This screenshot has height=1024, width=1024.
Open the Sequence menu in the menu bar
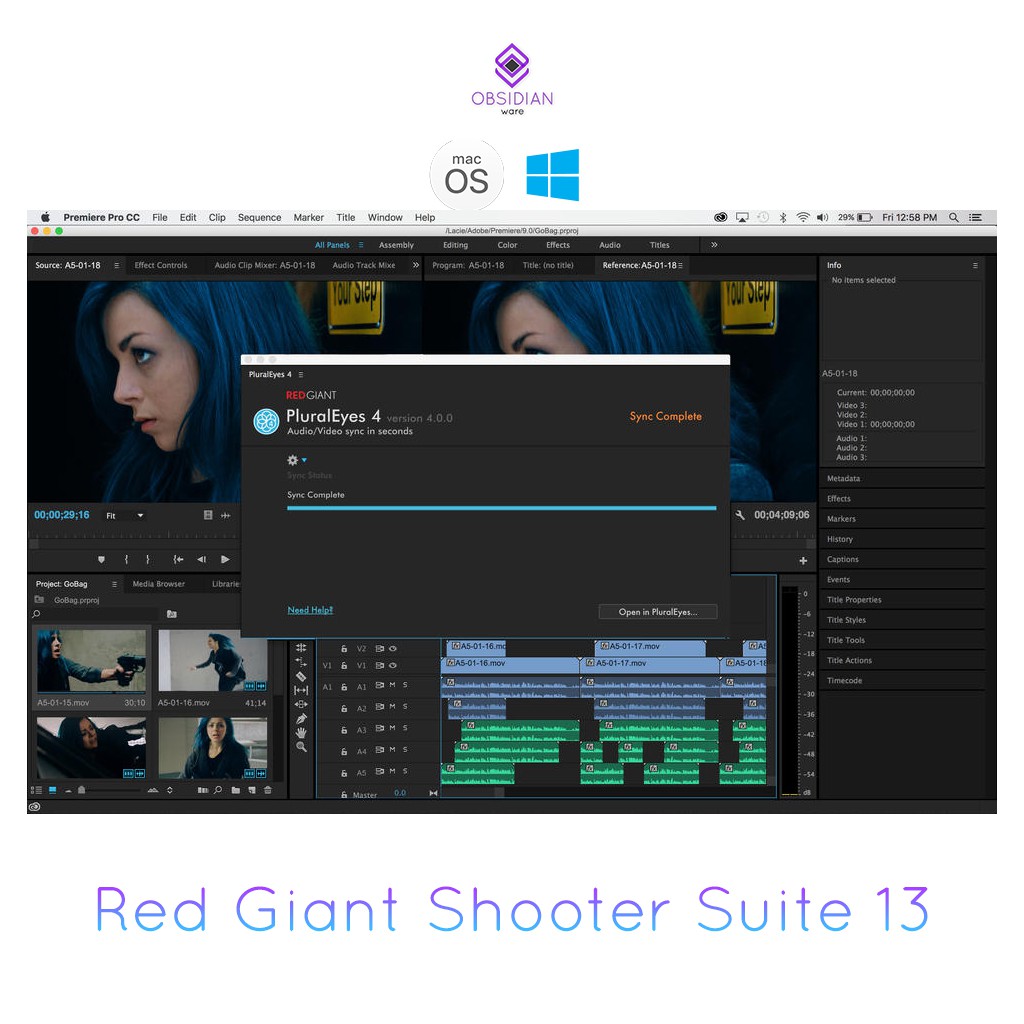[259, 217]
